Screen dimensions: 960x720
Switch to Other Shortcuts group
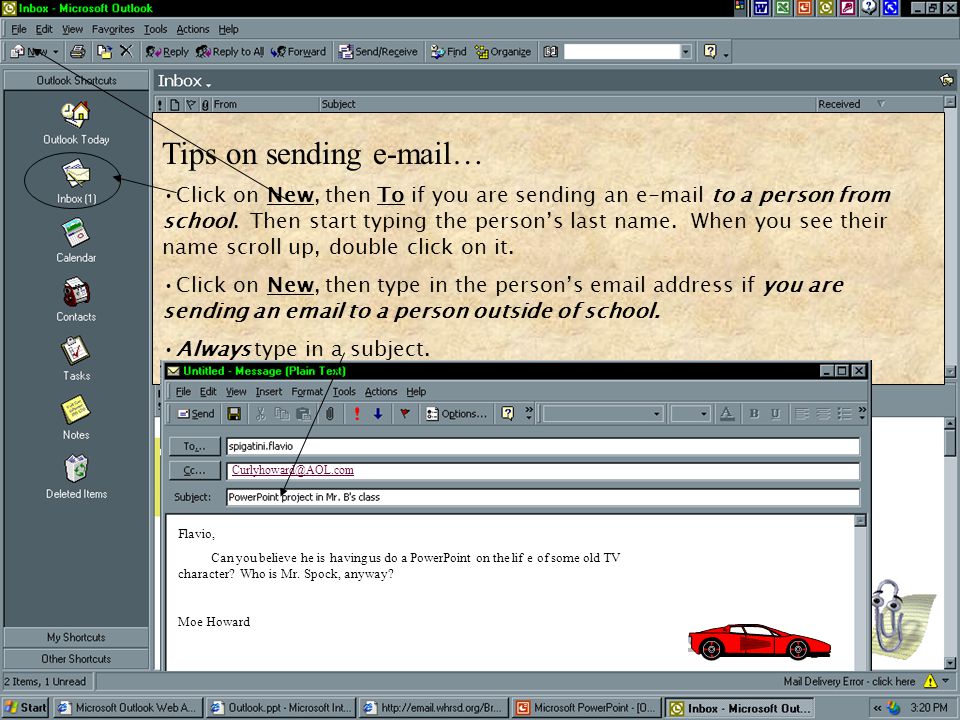(76, 659)
